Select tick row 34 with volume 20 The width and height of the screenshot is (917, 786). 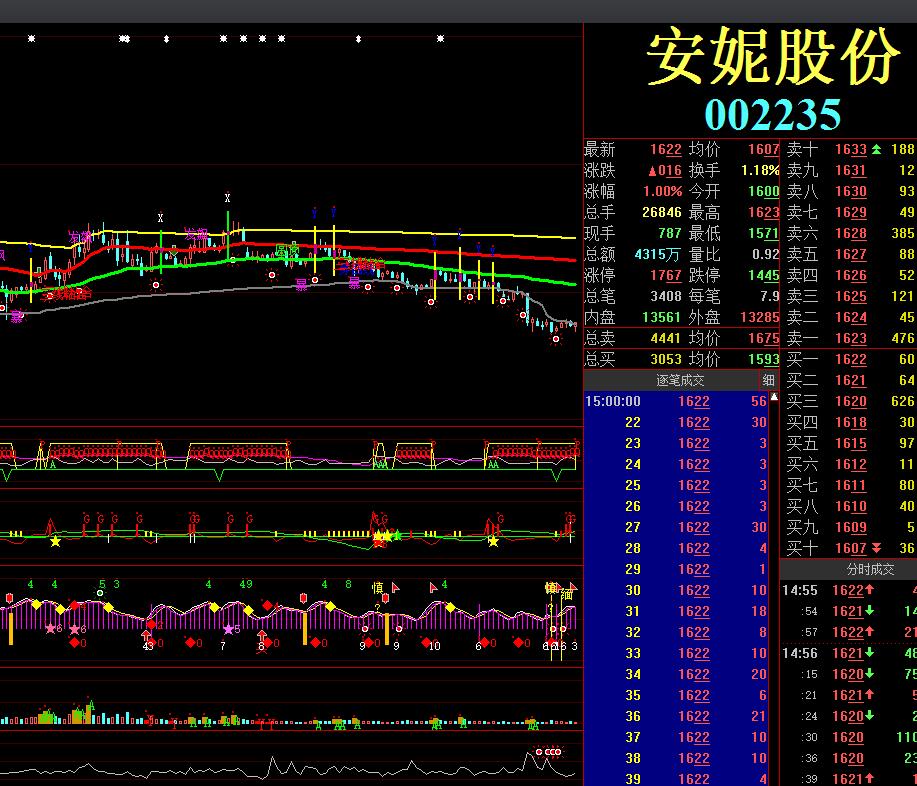(x=676, y=674)
